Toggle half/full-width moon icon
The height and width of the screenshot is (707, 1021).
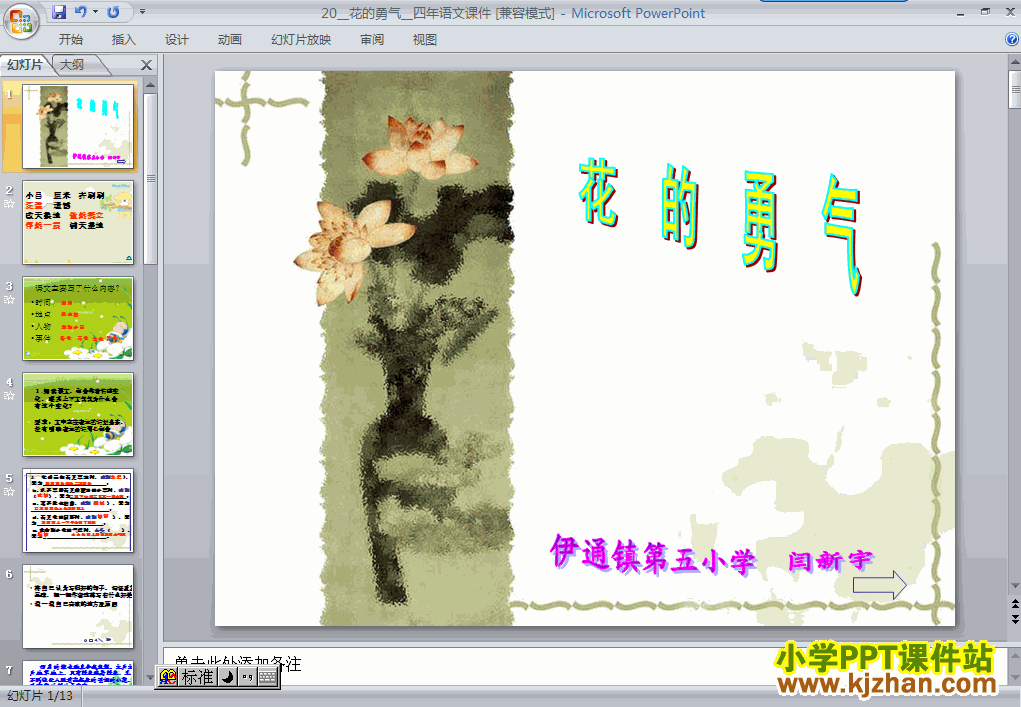coord(227,677)
